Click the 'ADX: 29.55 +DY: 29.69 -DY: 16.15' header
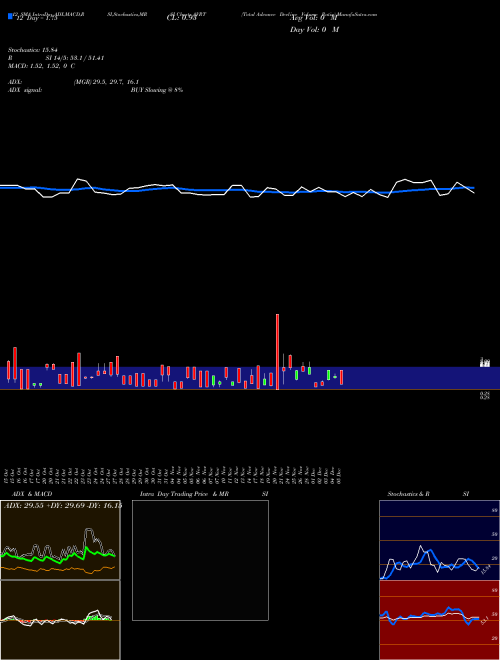The height and width of the screenshot is (660, 500). pyautogui.click(x=63, y=505)
